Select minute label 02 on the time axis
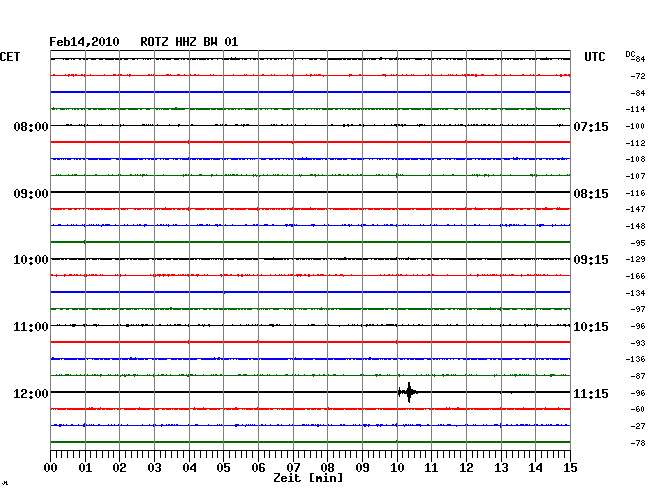The width and height of the screenshot is (650, 494). tap(119, 468)
